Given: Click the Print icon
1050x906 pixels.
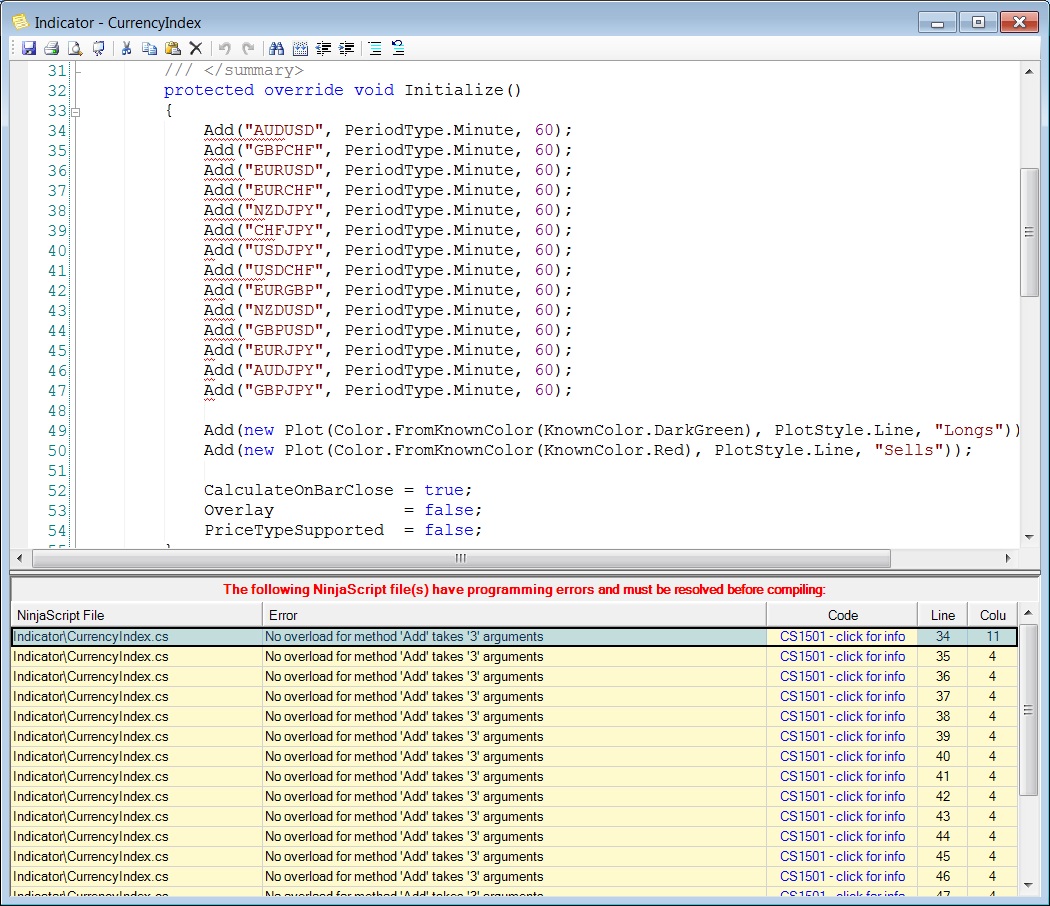Looking at the screenshot, I should click(51, 48).
